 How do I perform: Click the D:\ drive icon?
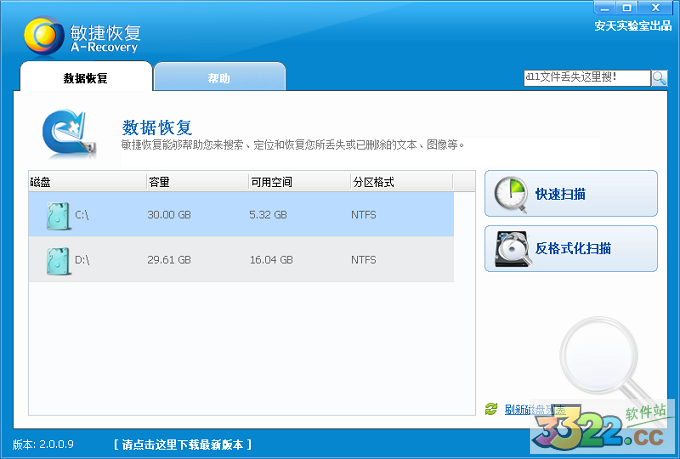tap(59, 260)
